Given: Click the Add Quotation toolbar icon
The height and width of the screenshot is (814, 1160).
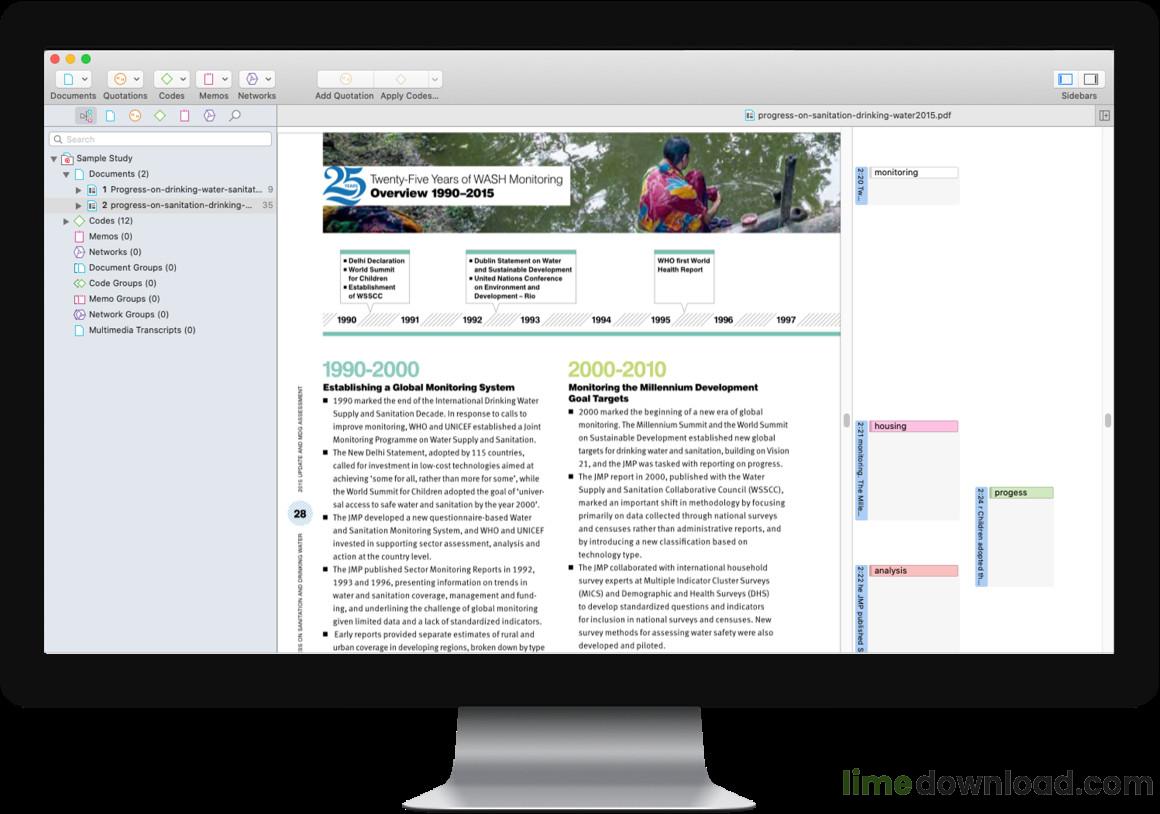Looking at the screenshot, I should 345,79.
